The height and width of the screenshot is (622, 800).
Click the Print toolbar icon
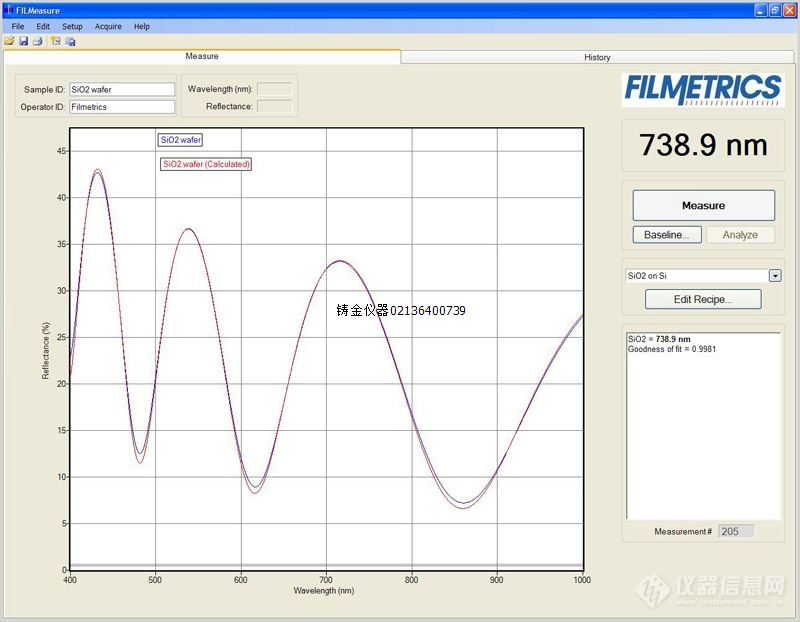click(37, 41)
